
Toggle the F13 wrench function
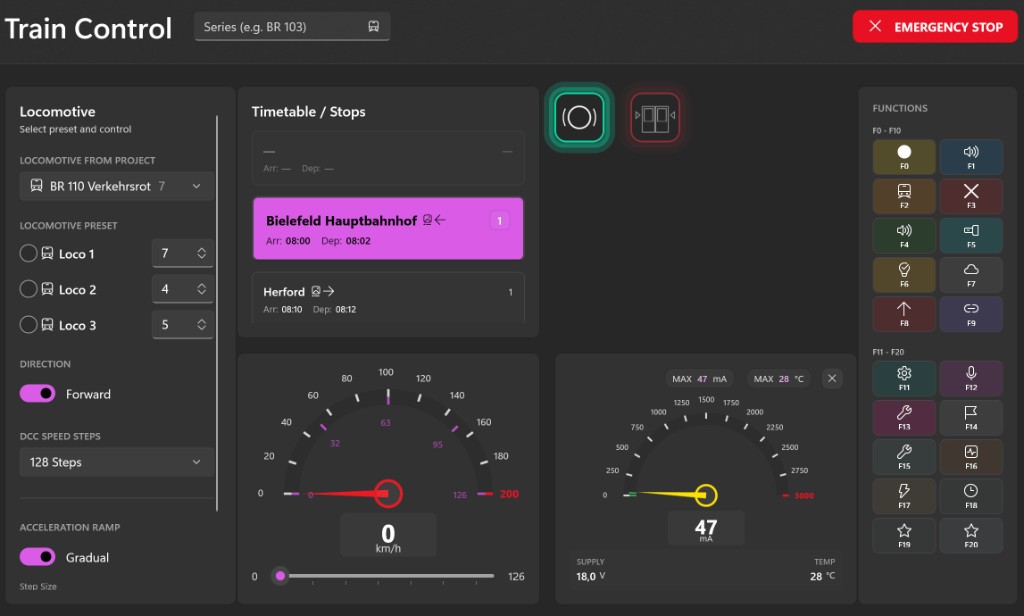904,417
